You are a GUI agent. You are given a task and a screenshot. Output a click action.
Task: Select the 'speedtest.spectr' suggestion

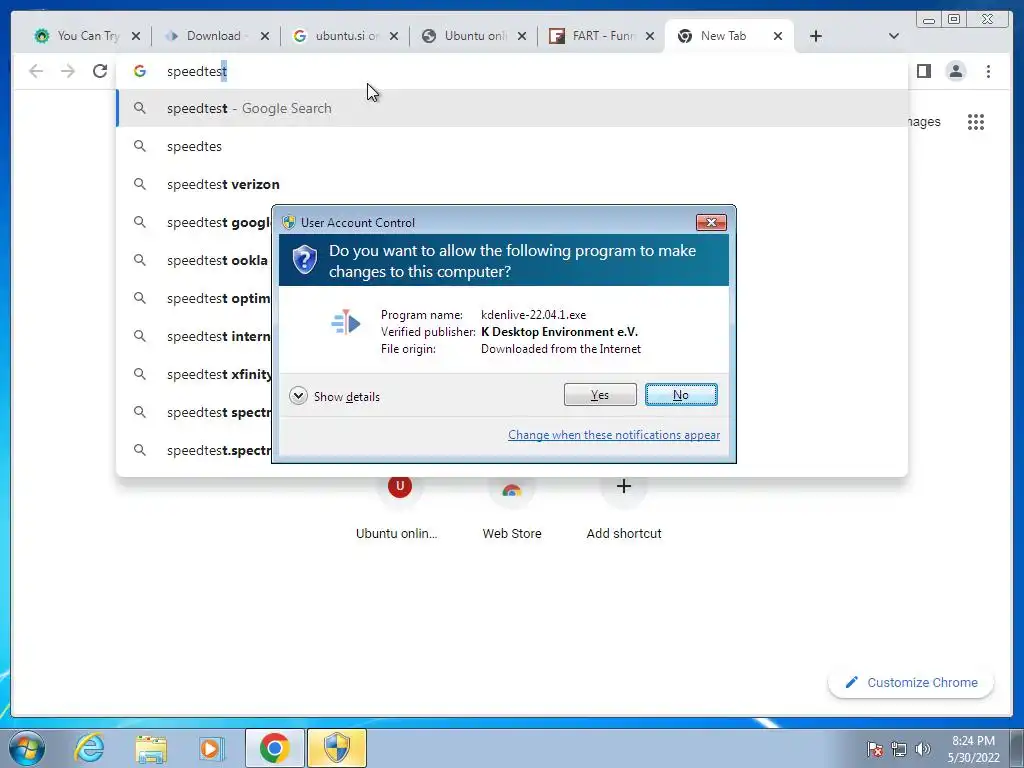point(194,450)
